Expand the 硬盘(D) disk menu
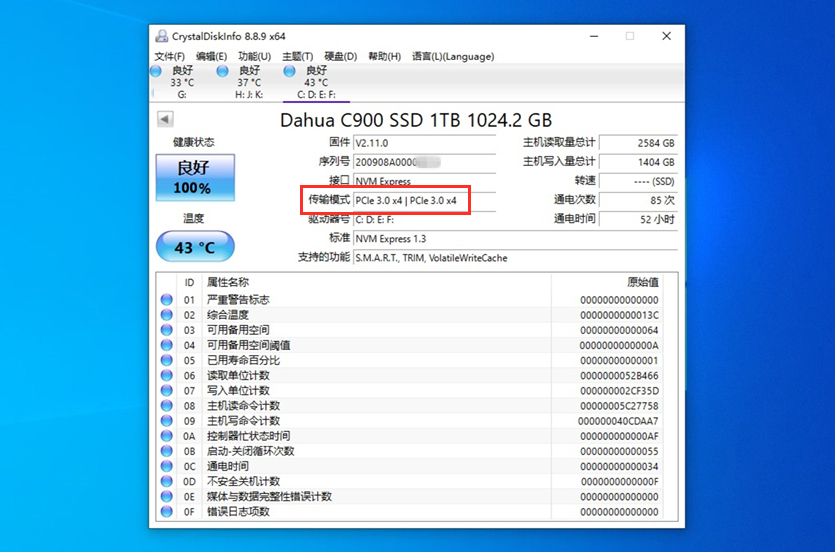Image resolution: width=835 pixels, height=552 pixels. [340, 56]
